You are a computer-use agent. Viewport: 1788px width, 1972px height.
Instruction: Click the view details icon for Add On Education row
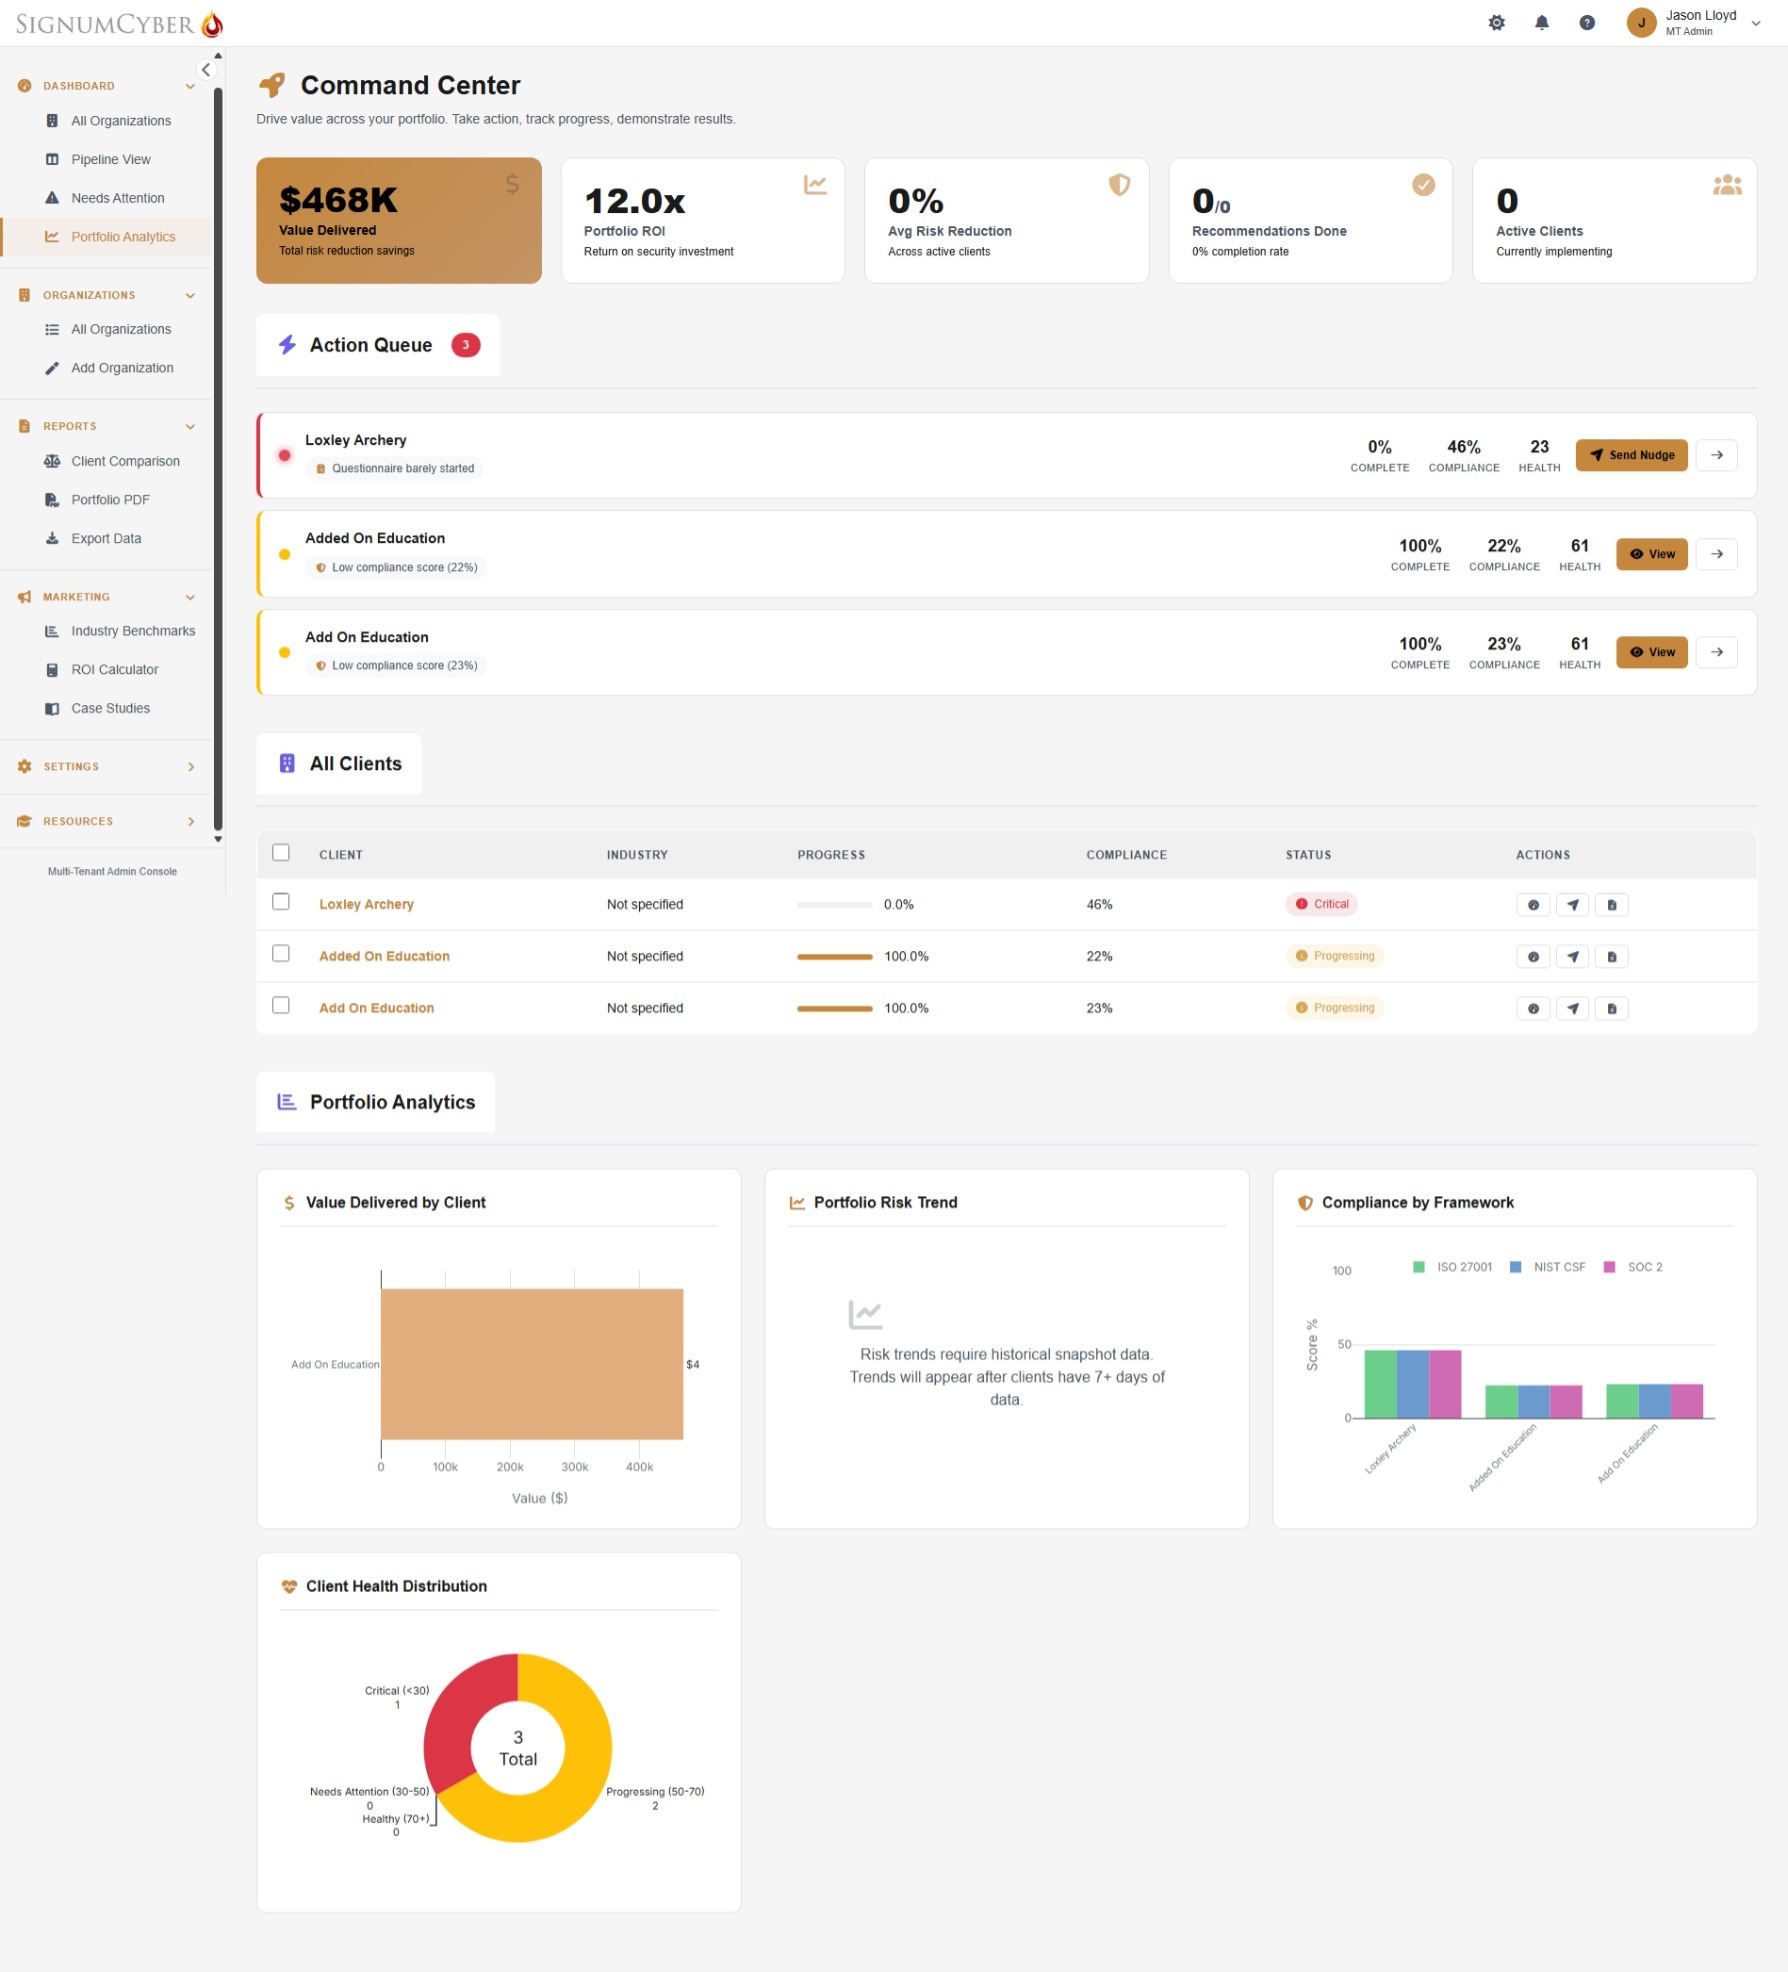[x=1532, y=1008]
